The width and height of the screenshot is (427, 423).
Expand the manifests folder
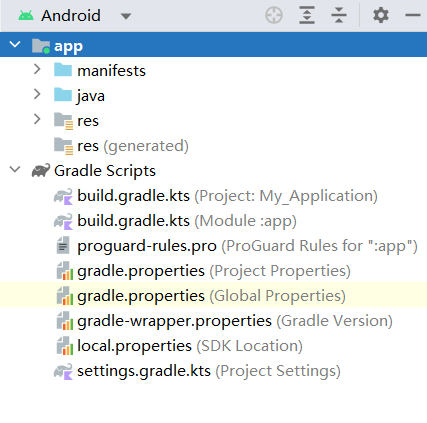click(37, 69)
